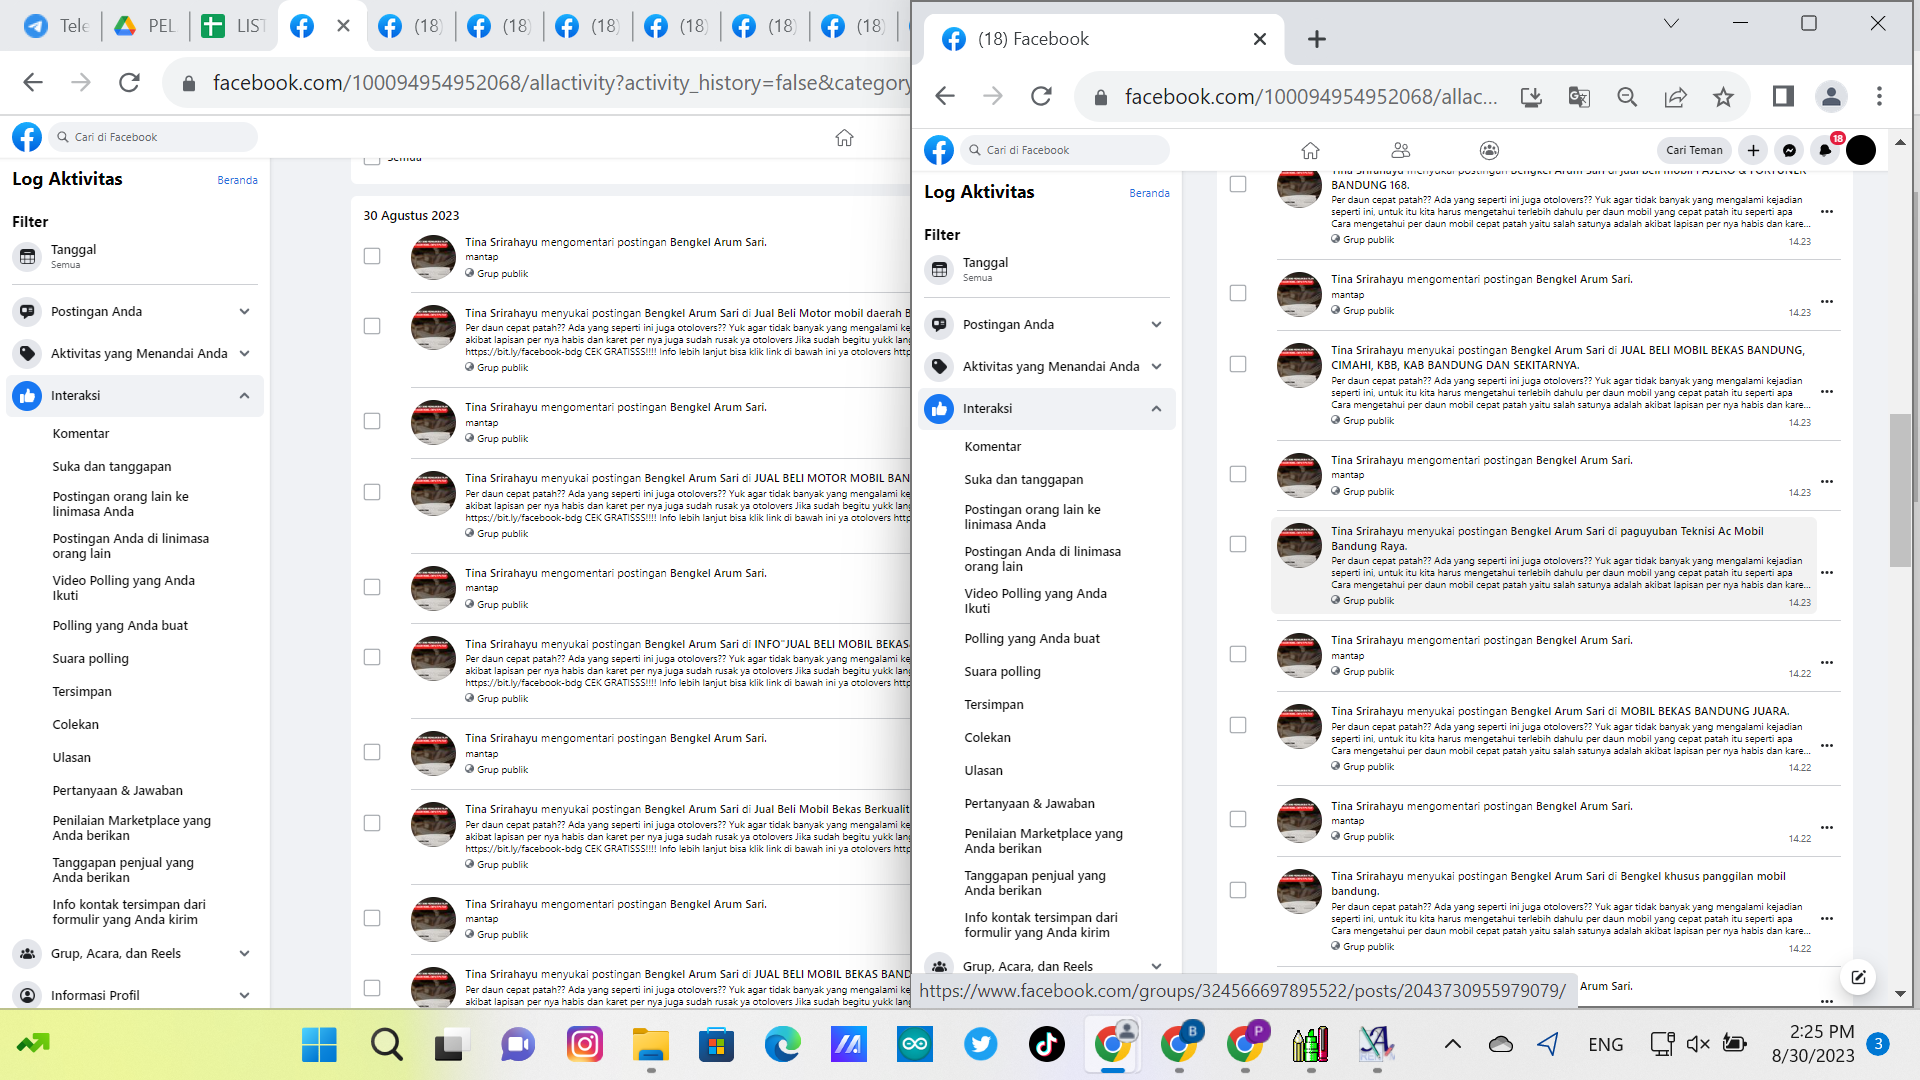
Task: Collapse the Interaksi section in left window
Action: coord(244,396)
